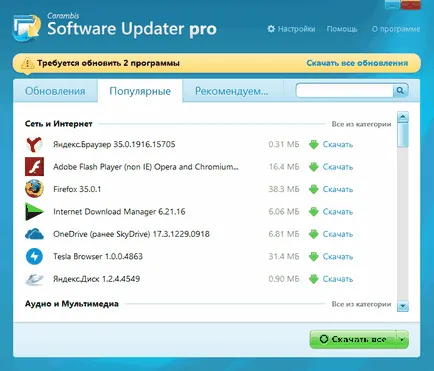Open the Настройки menu
Screen dimensions: 434x371
[x=296, y=29]
